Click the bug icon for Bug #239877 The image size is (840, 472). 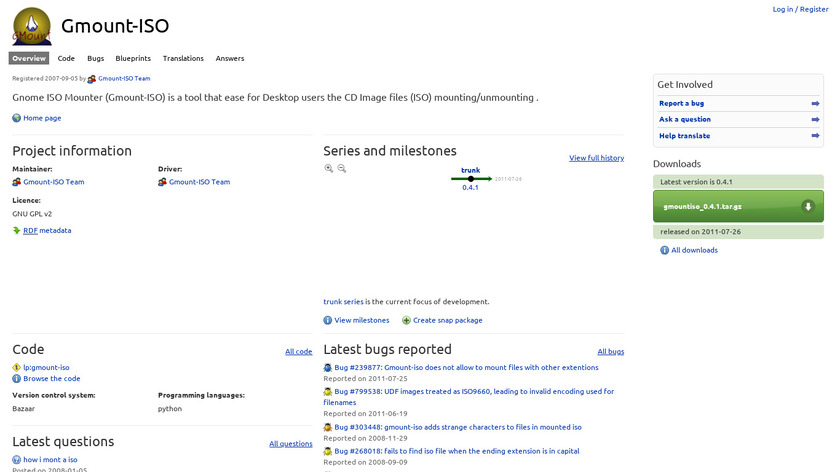pyautogui.click(x=327, y=368)
